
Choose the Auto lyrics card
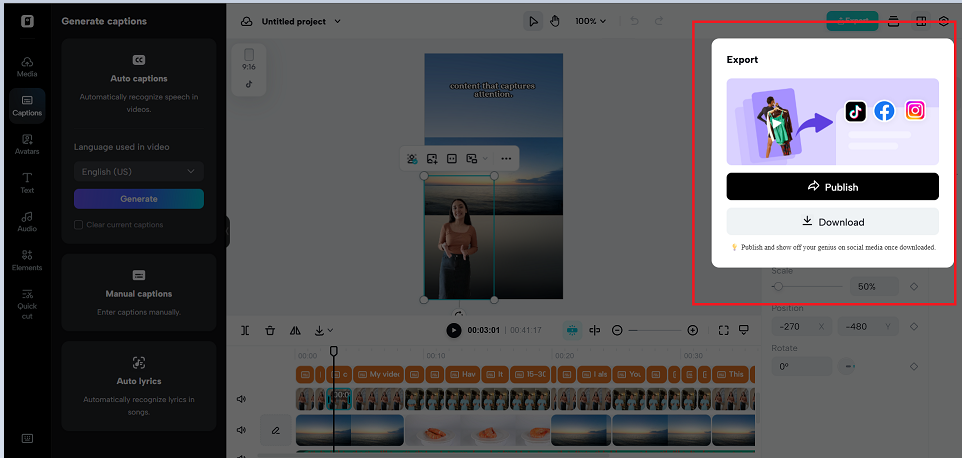pos(139,386)
